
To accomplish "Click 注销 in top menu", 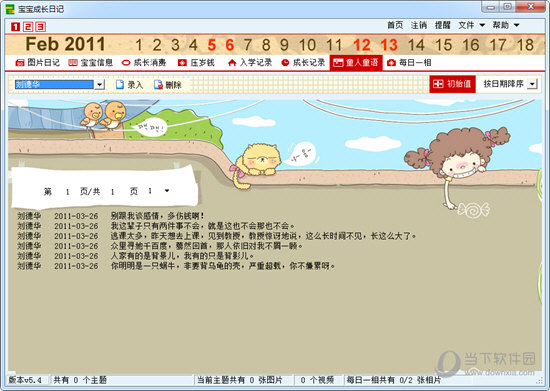I will coord(419,25).
